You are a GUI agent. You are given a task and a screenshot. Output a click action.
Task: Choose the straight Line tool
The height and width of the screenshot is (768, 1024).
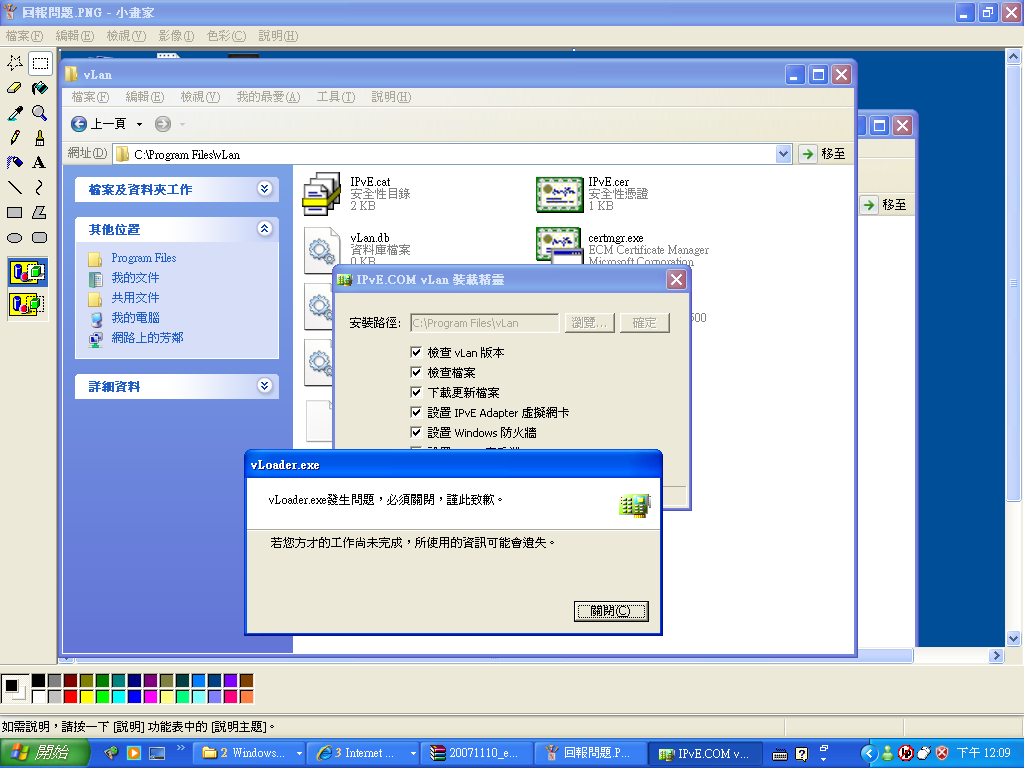coord(15,187)
